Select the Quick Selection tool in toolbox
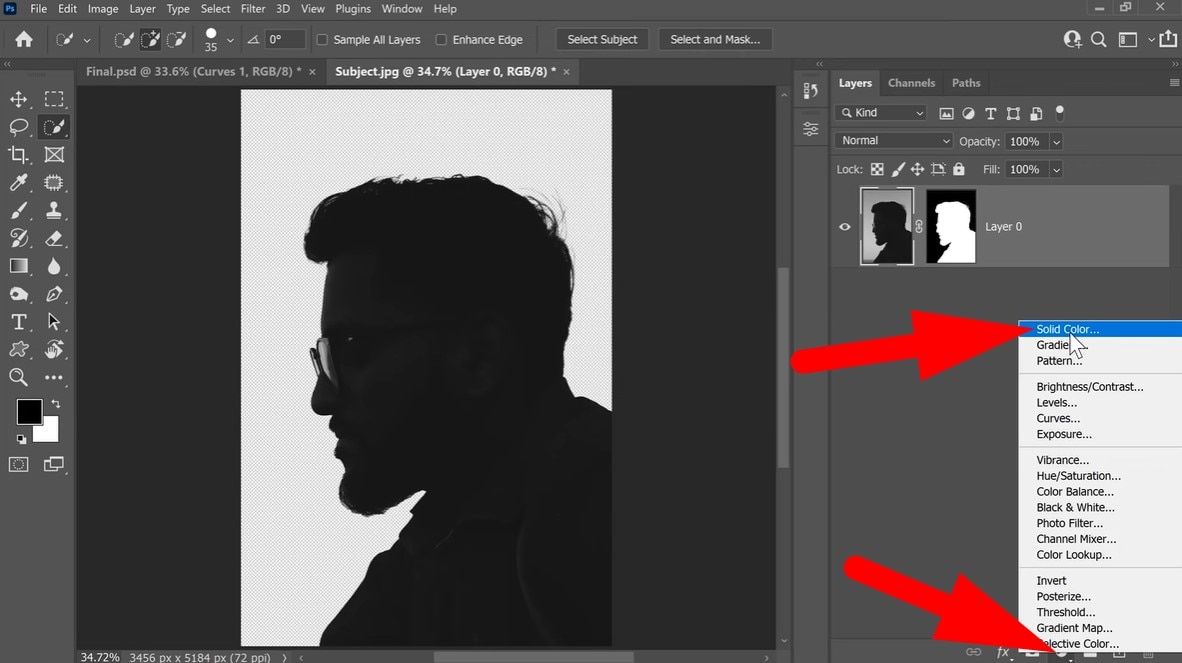Viewport: 1182px width, 663px height. (54, 127)
